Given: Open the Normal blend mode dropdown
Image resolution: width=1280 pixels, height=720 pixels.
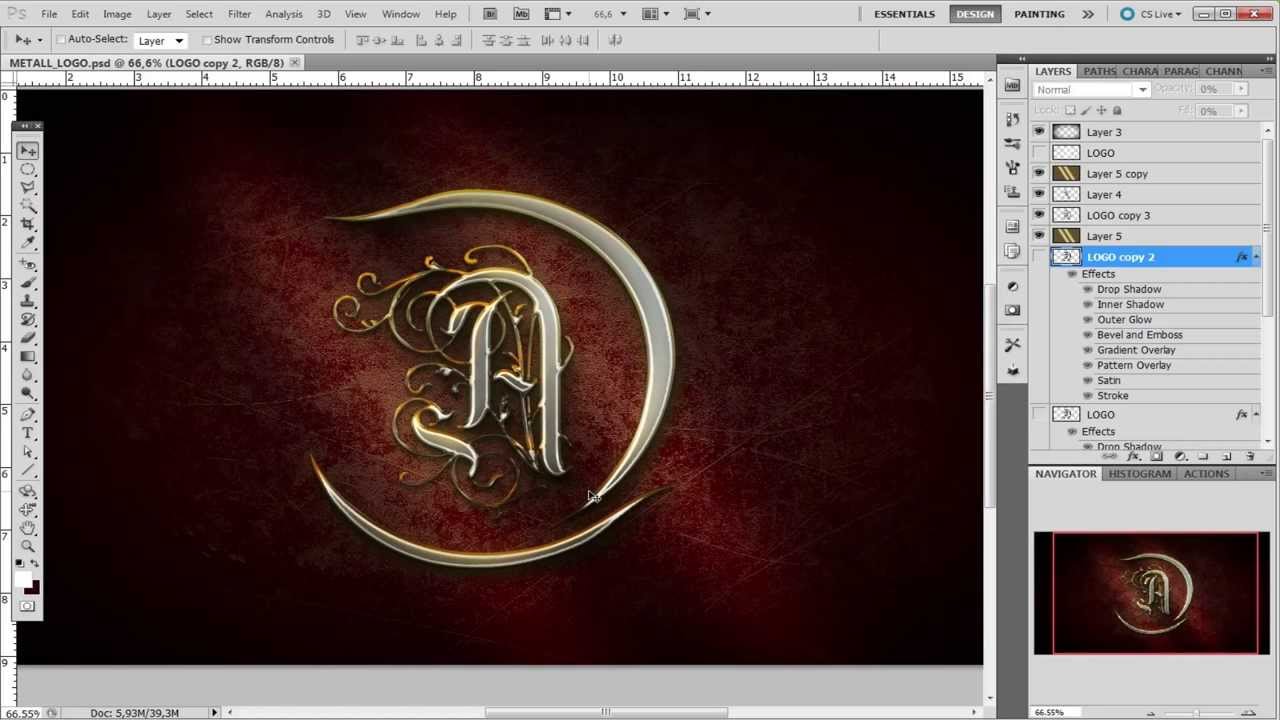Looking at the screenshot, I should point(1091,90).
